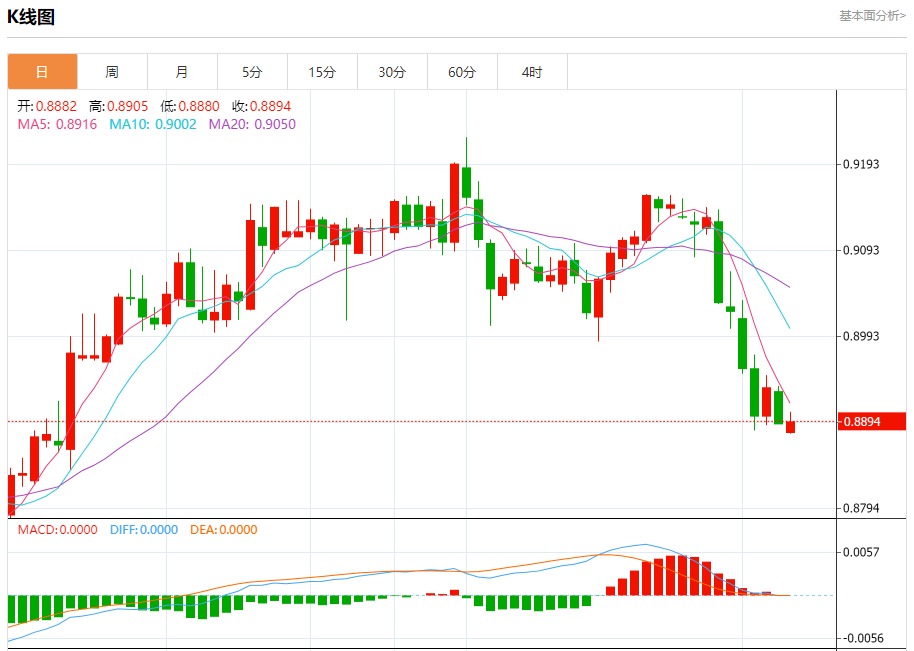Screen dimensions: 914x651
Task: Open the 15分 interval tab
Action: click(x=322, y=72)
